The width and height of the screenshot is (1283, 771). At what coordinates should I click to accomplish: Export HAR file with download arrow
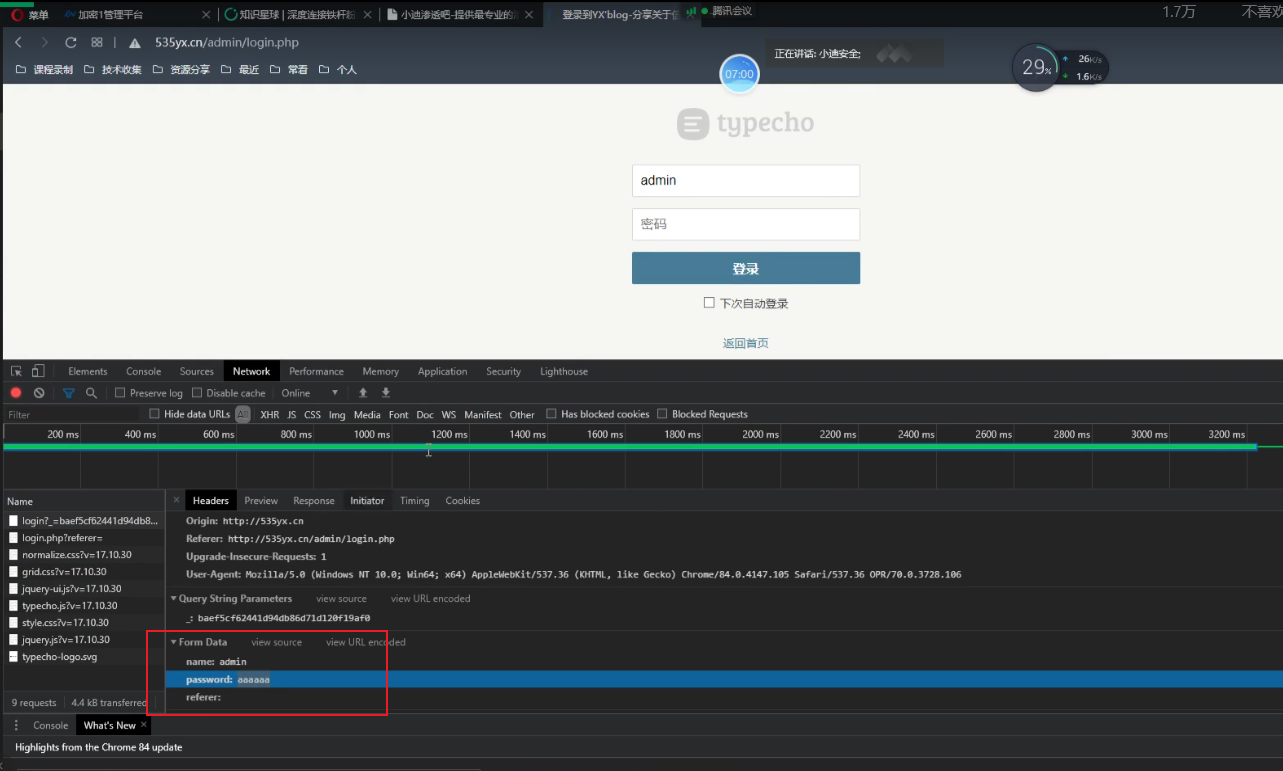point(386,393)
